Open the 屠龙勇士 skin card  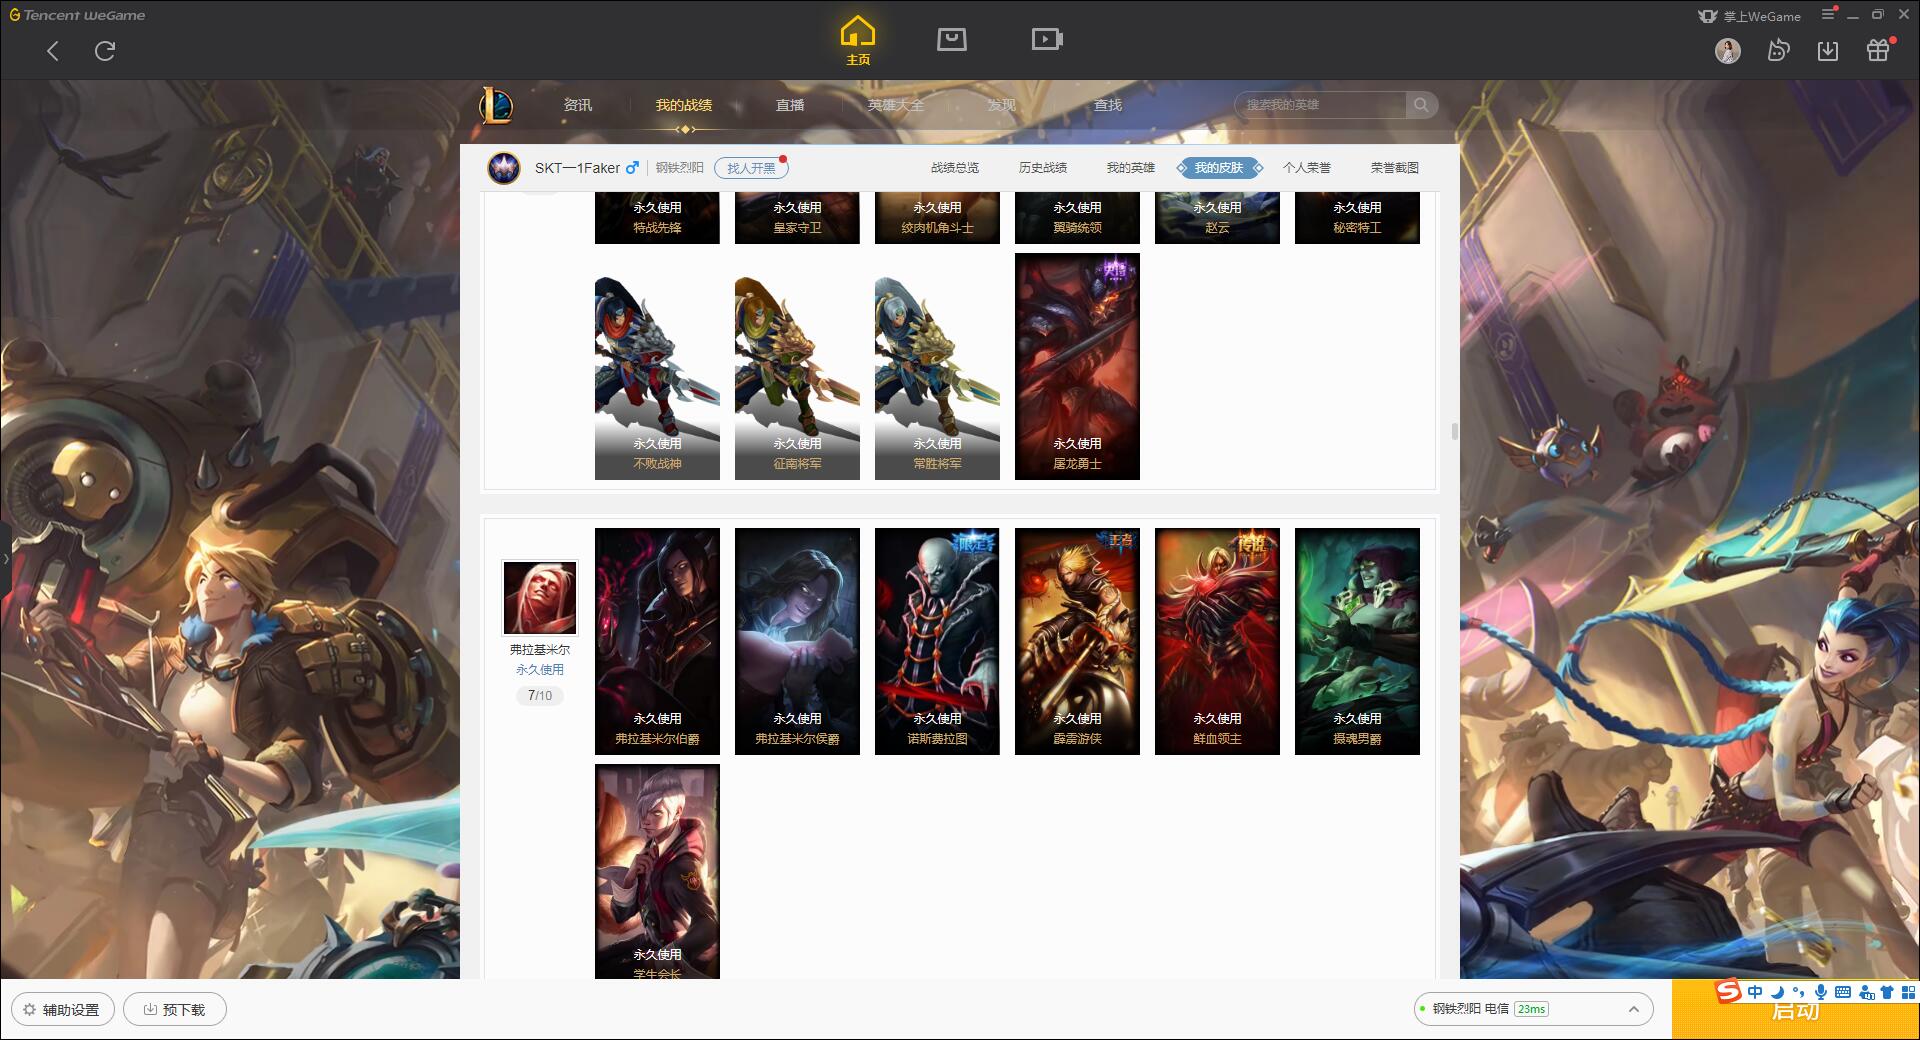tap(1077, 366)
